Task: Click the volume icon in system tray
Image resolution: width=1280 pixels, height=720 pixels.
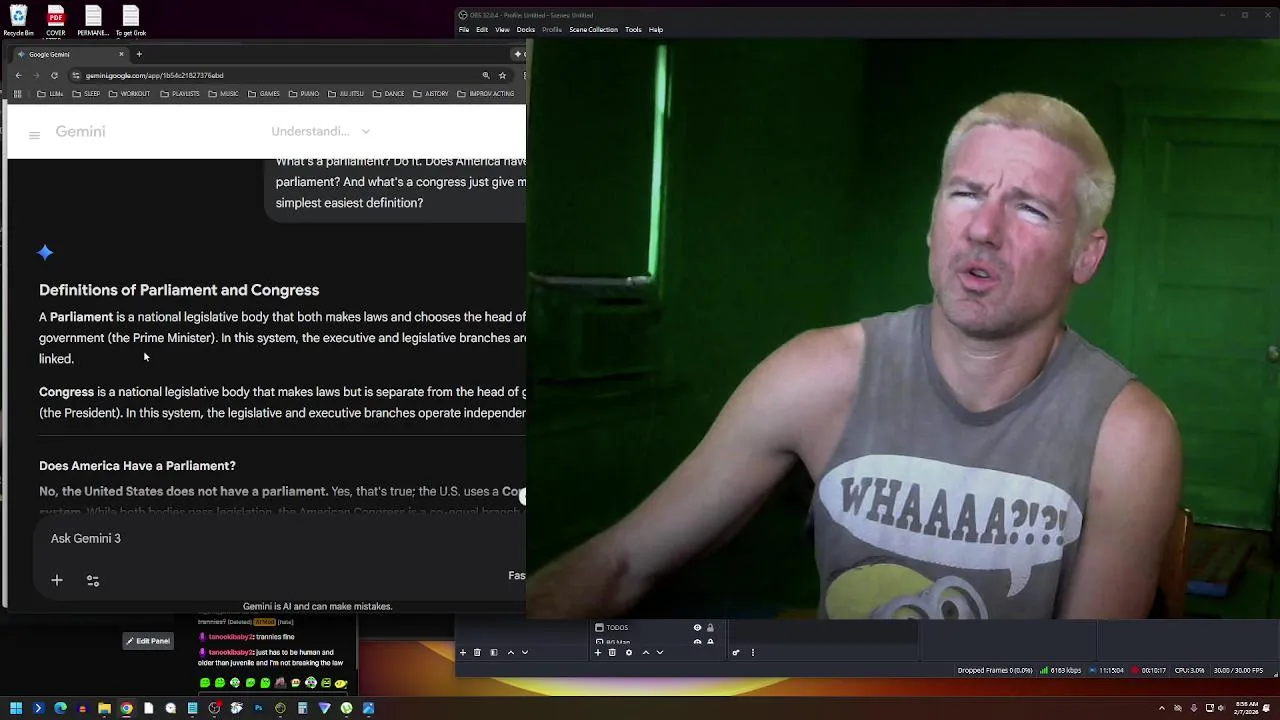Action: [x=1221, y=708]
